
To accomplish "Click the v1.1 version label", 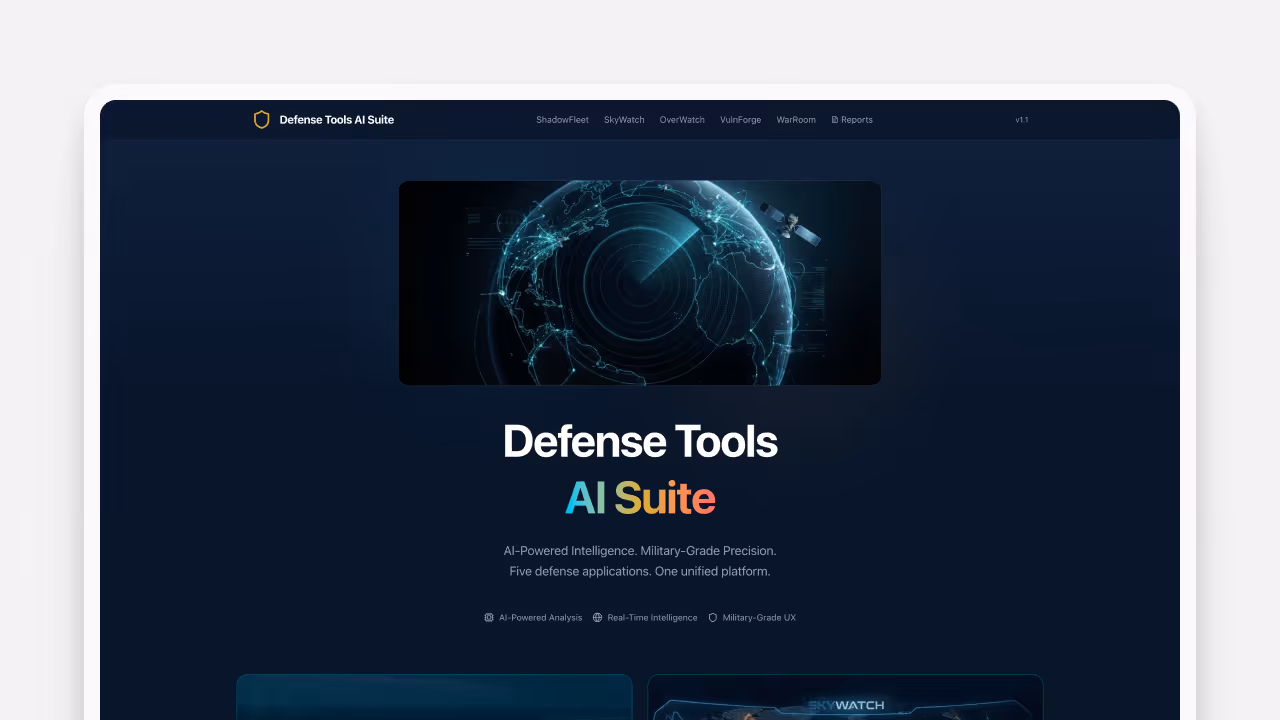I will [1022, 119].
